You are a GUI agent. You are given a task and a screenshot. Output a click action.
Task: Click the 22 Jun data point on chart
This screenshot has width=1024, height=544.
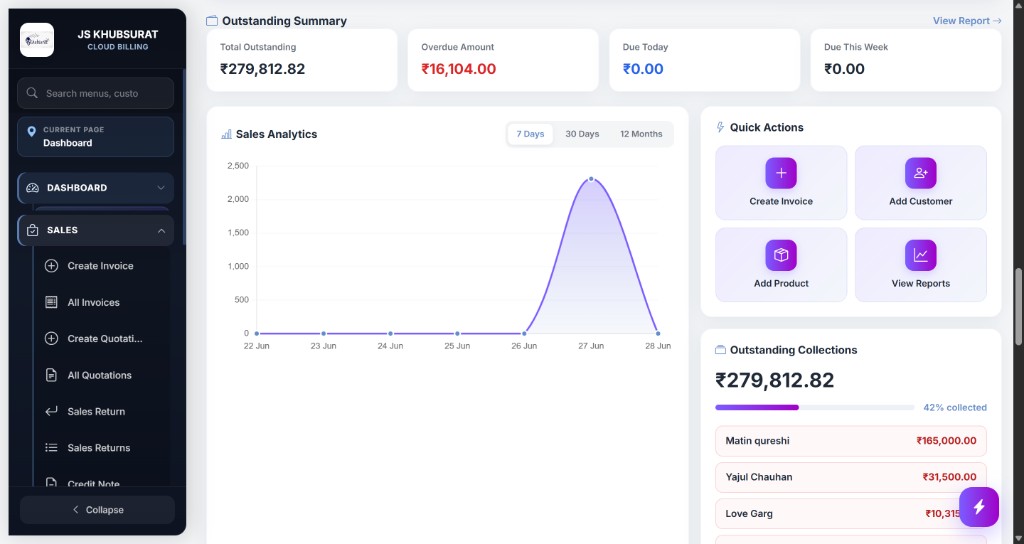257,334
